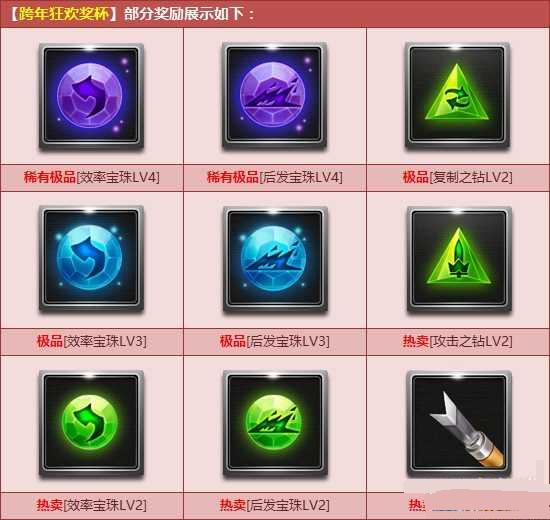Open the 稀有极品[后发宝珠LV4] label

click(275, 177)
